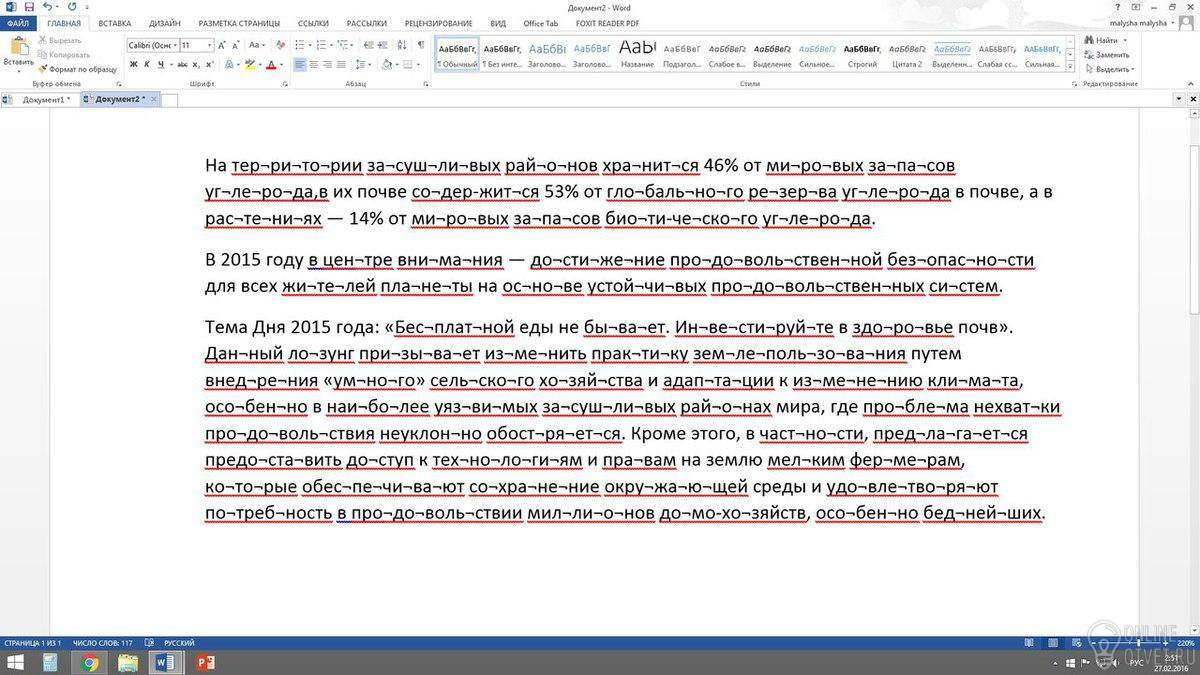Image resolution: width=1200 pixels, height=675 pixels.
Task: Decrease font size with the shrink font icon
Action: click(x=235, y=45)
